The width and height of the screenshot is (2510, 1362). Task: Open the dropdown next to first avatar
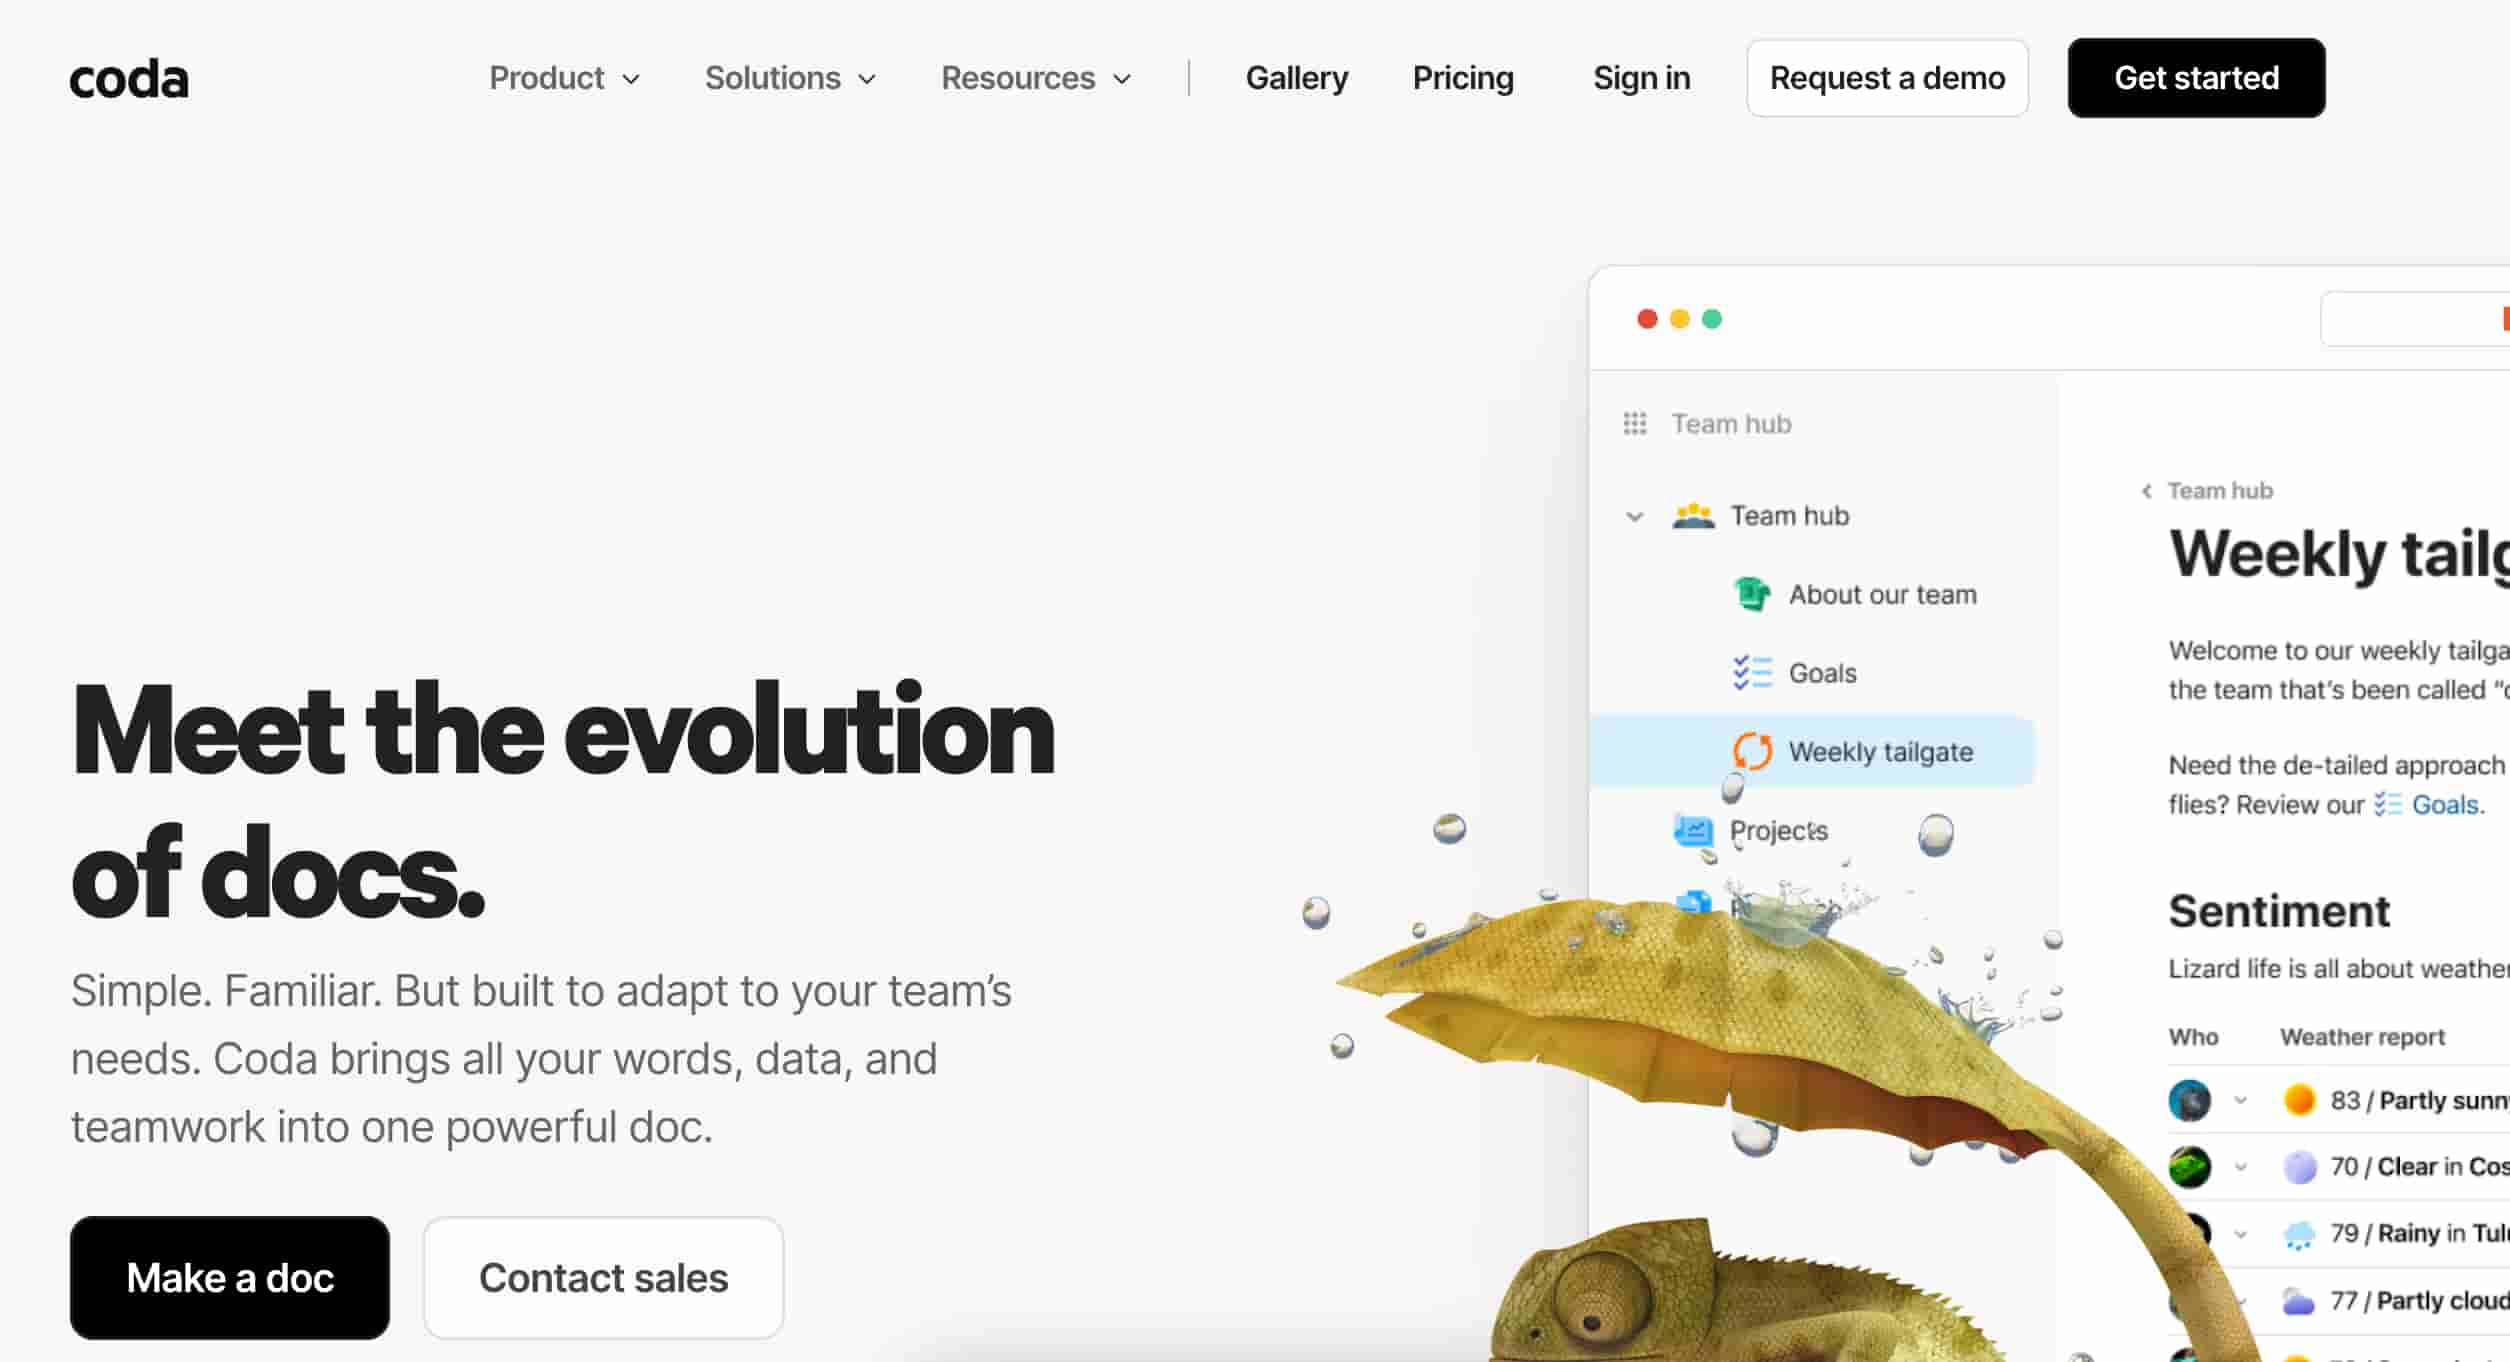coord(2240,1100)
